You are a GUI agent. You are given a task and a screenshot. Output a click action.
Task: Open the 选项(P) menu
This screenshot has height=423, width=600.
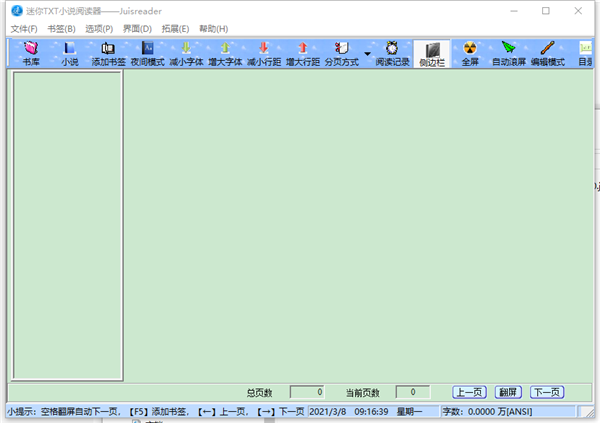click(99, 29)
